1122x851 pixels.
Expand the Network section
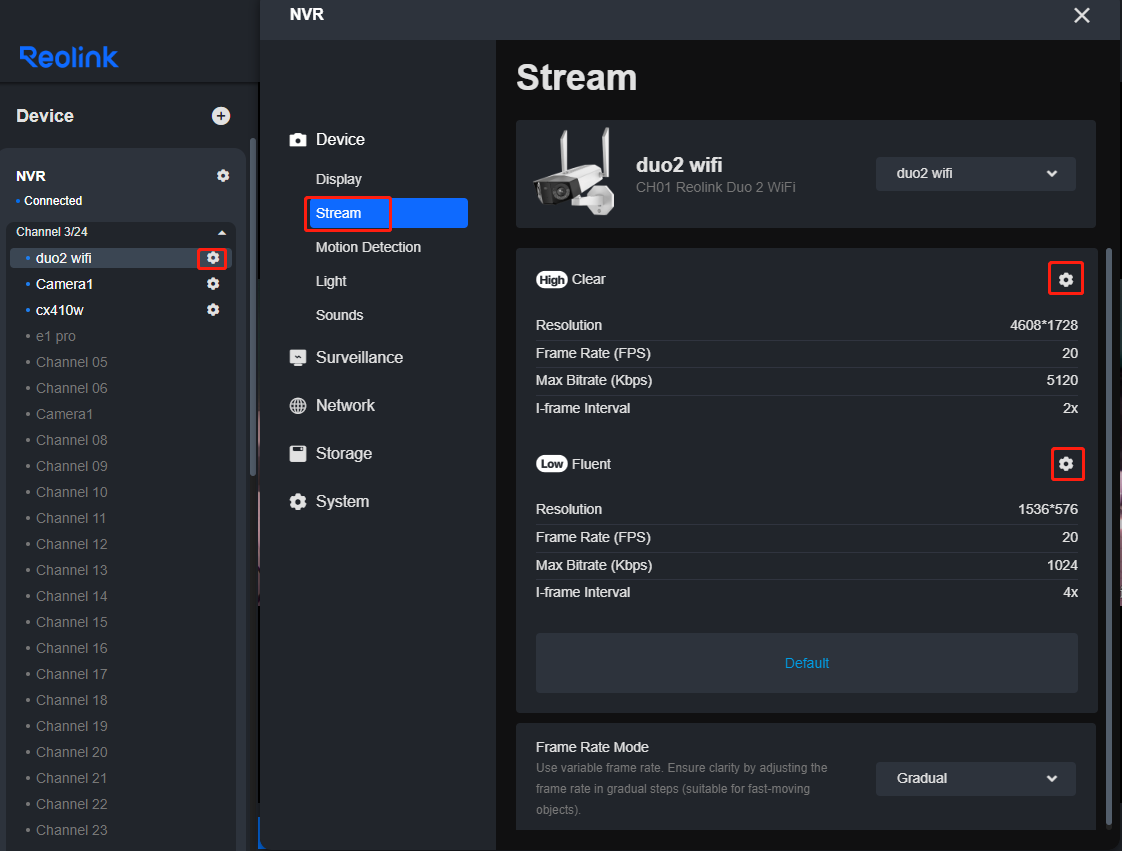point(345,406)
